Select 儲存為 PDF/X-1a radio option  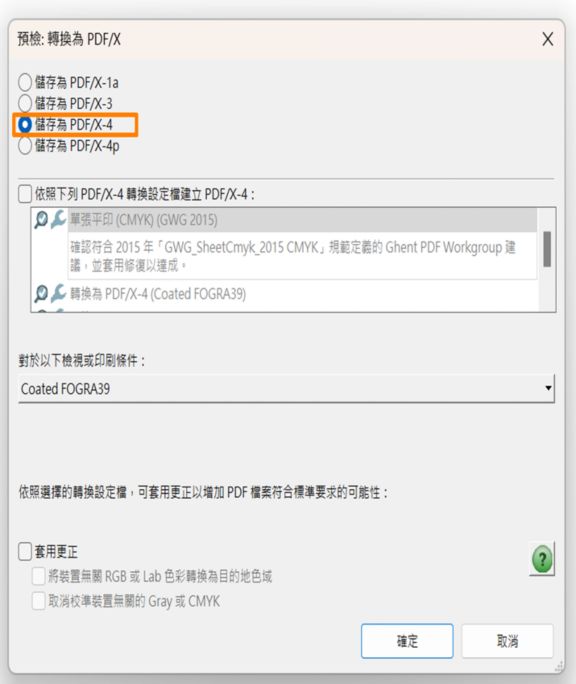pyautogui.click(x=25, y=82)
